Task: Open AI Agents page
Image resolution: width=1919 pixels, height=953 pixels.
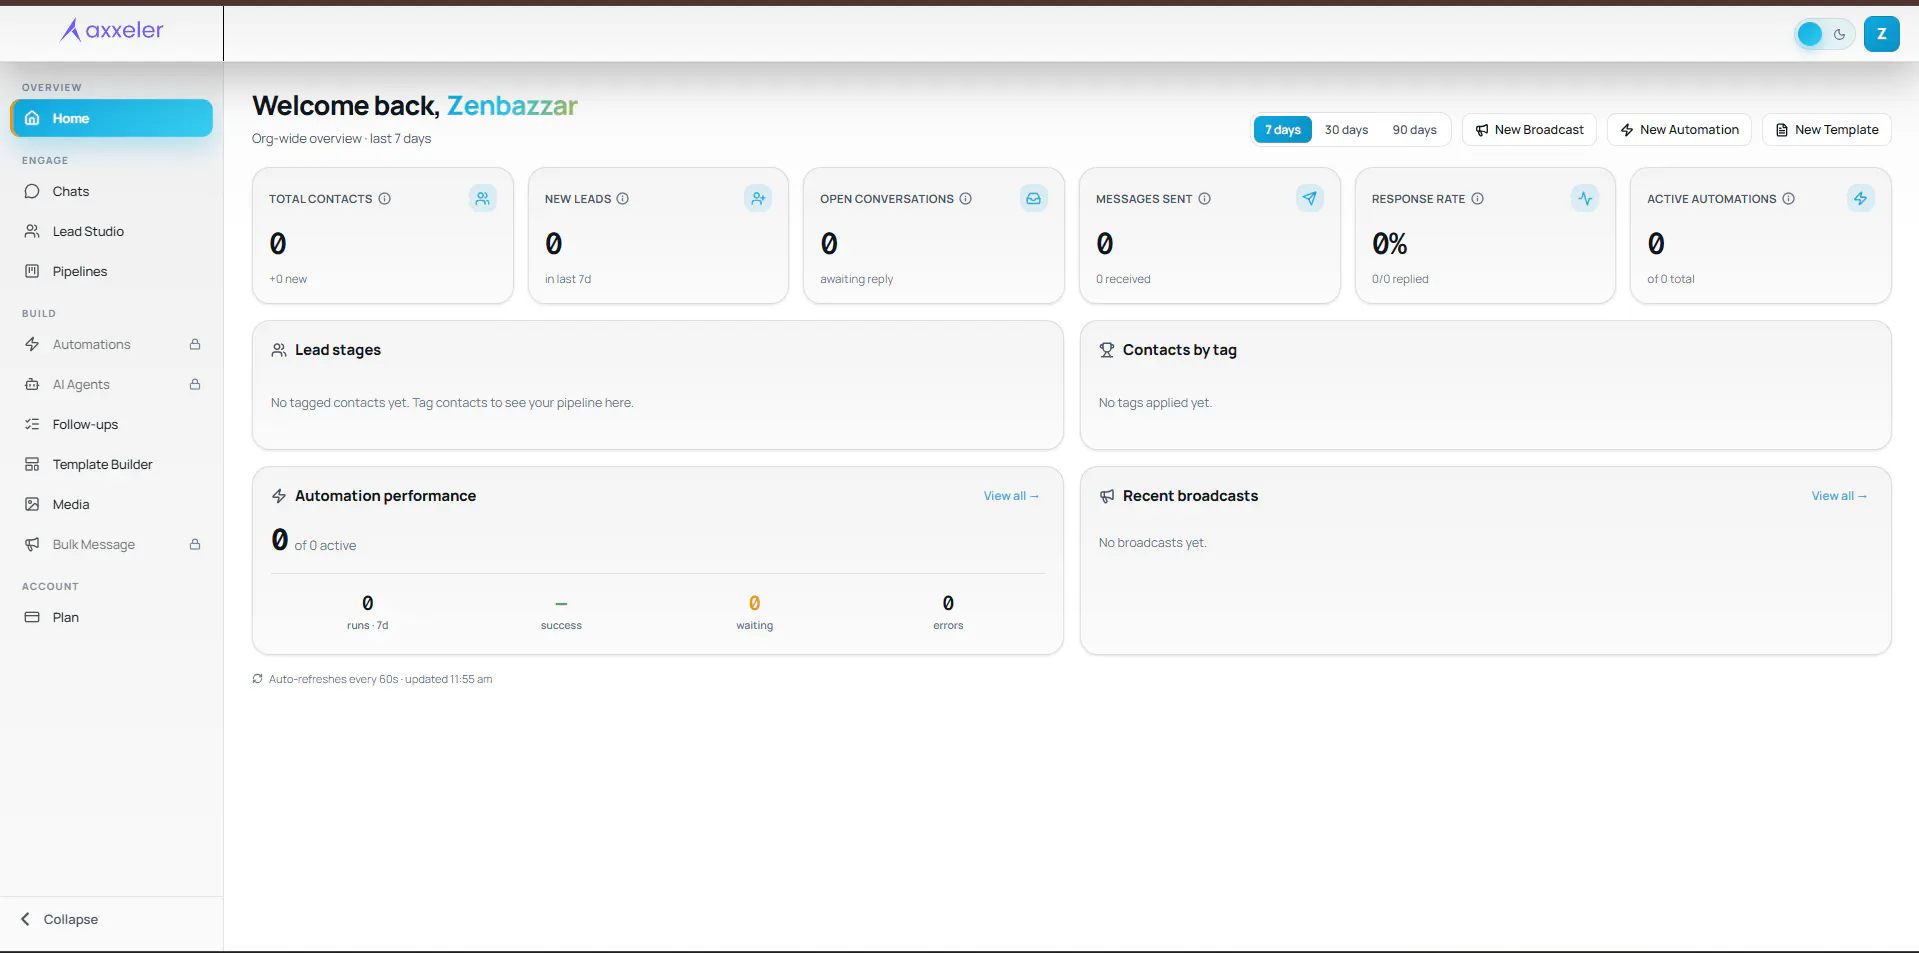Action: 111,384
